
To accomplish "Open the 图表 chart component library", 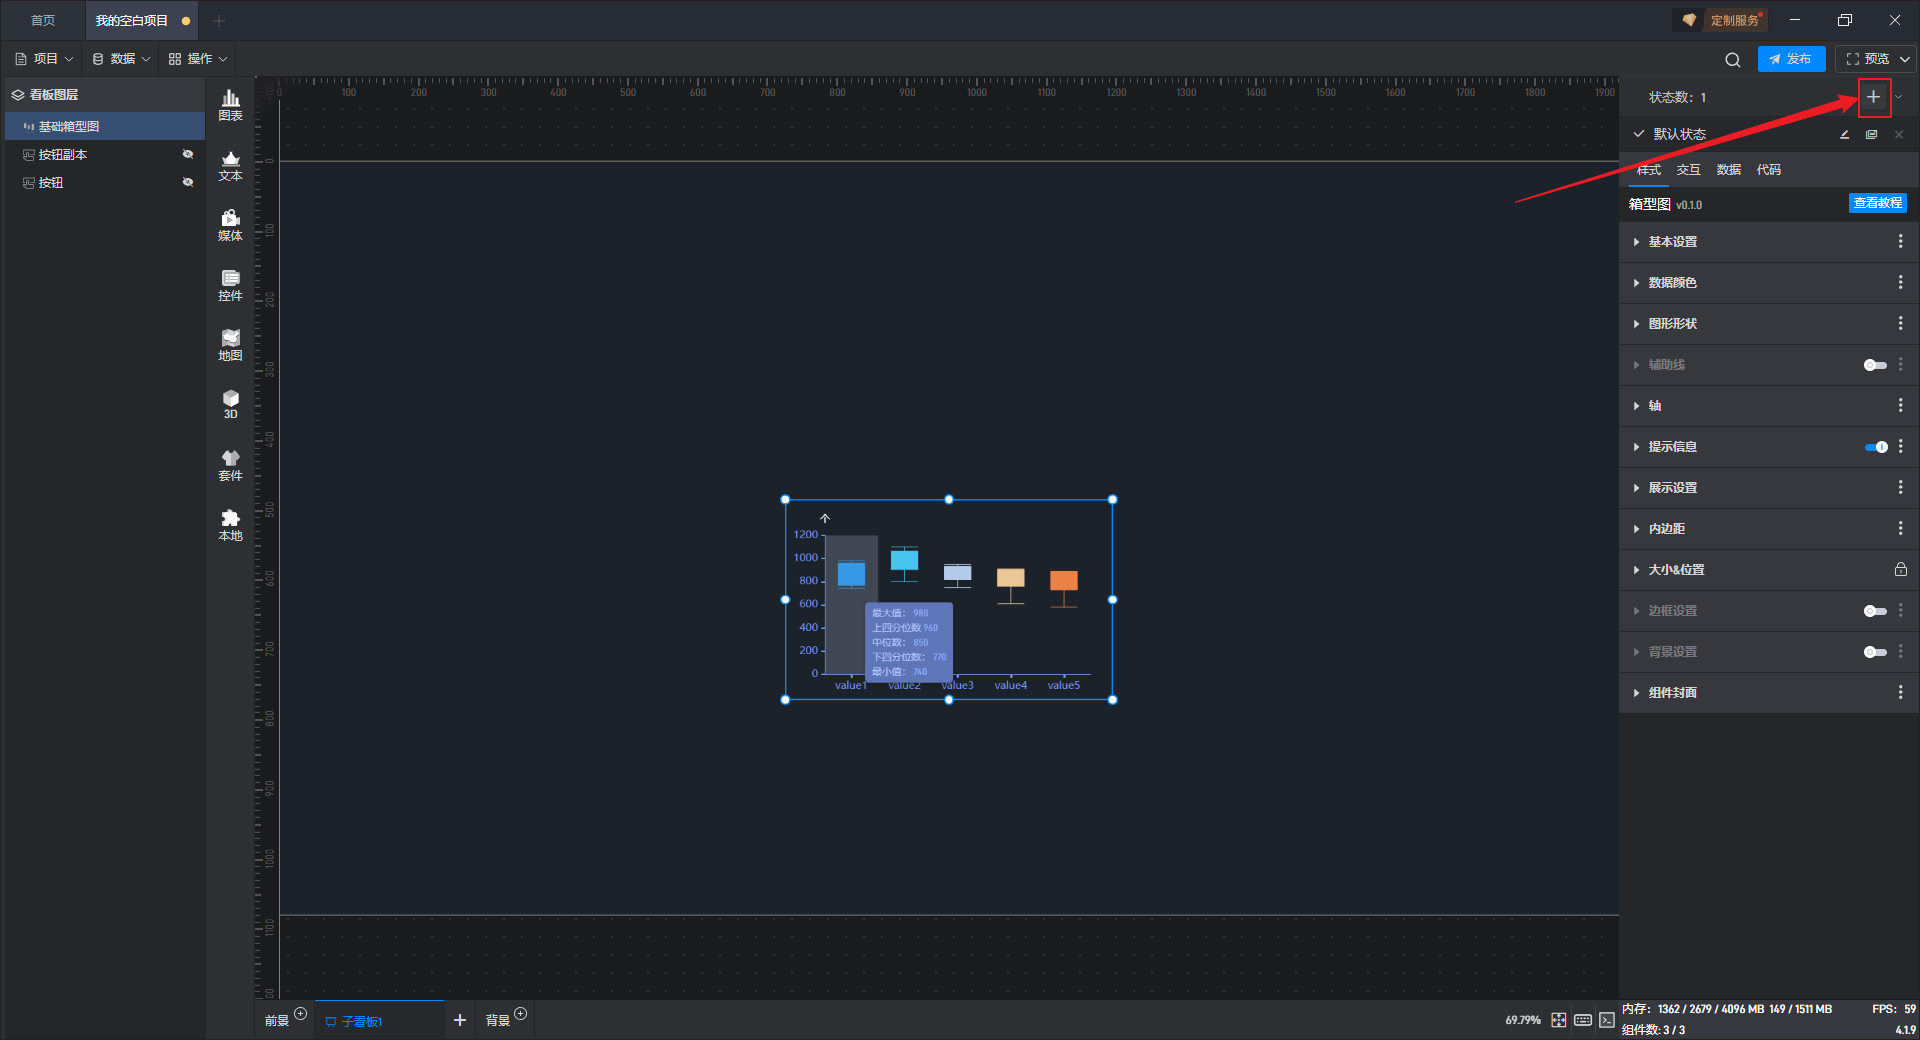I will tap(230, 104).
